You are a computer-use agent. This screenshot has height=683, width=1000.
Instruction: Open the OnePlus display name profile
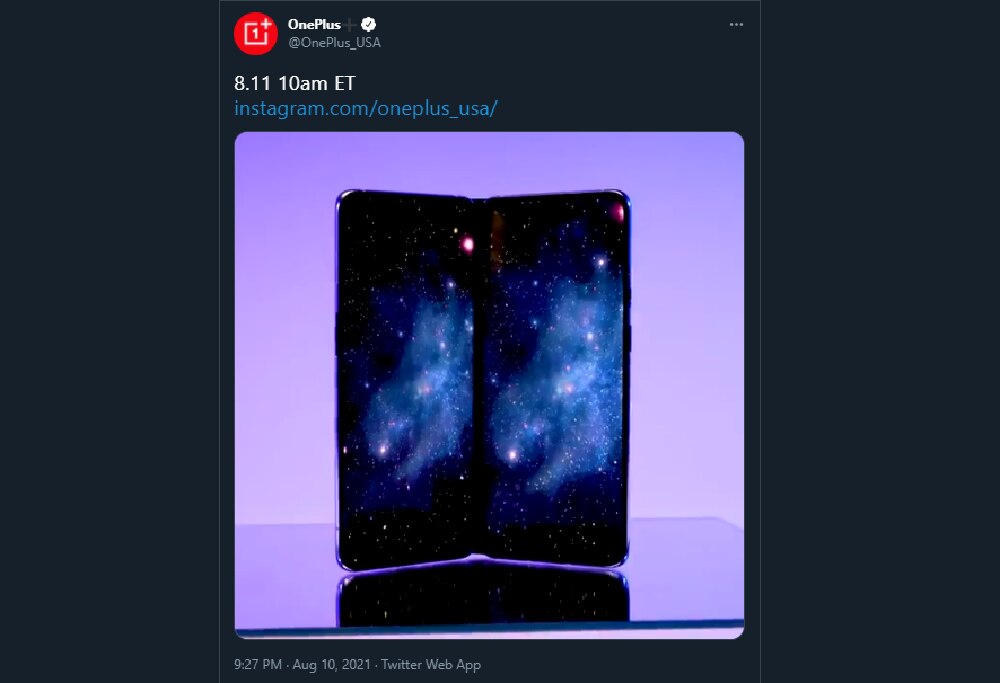(314, 24)
